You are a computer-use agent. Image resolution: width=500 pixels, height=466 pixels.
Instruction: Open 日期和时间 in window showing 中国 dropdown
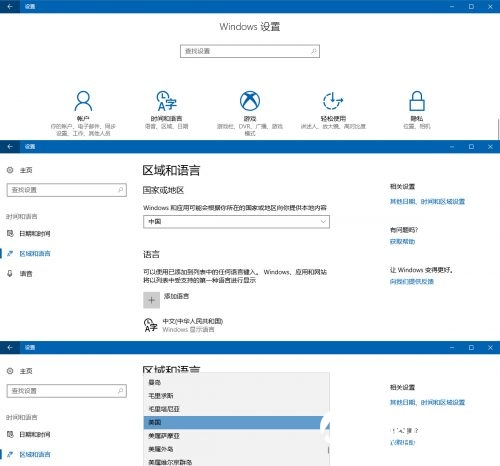[28, 233]
